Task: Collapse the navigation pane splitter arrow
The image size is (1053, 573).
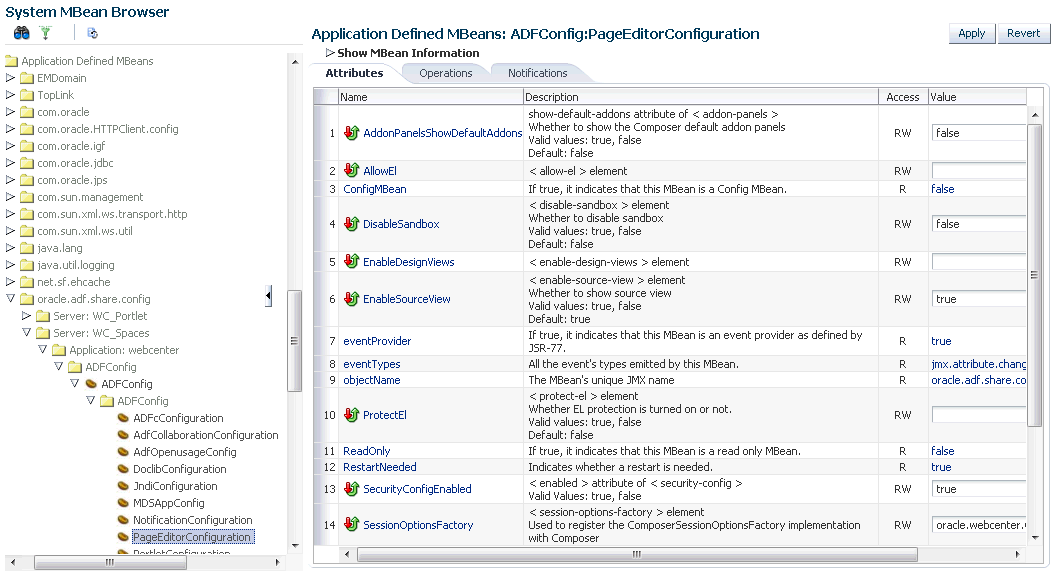Action: [x=269, y=296]
